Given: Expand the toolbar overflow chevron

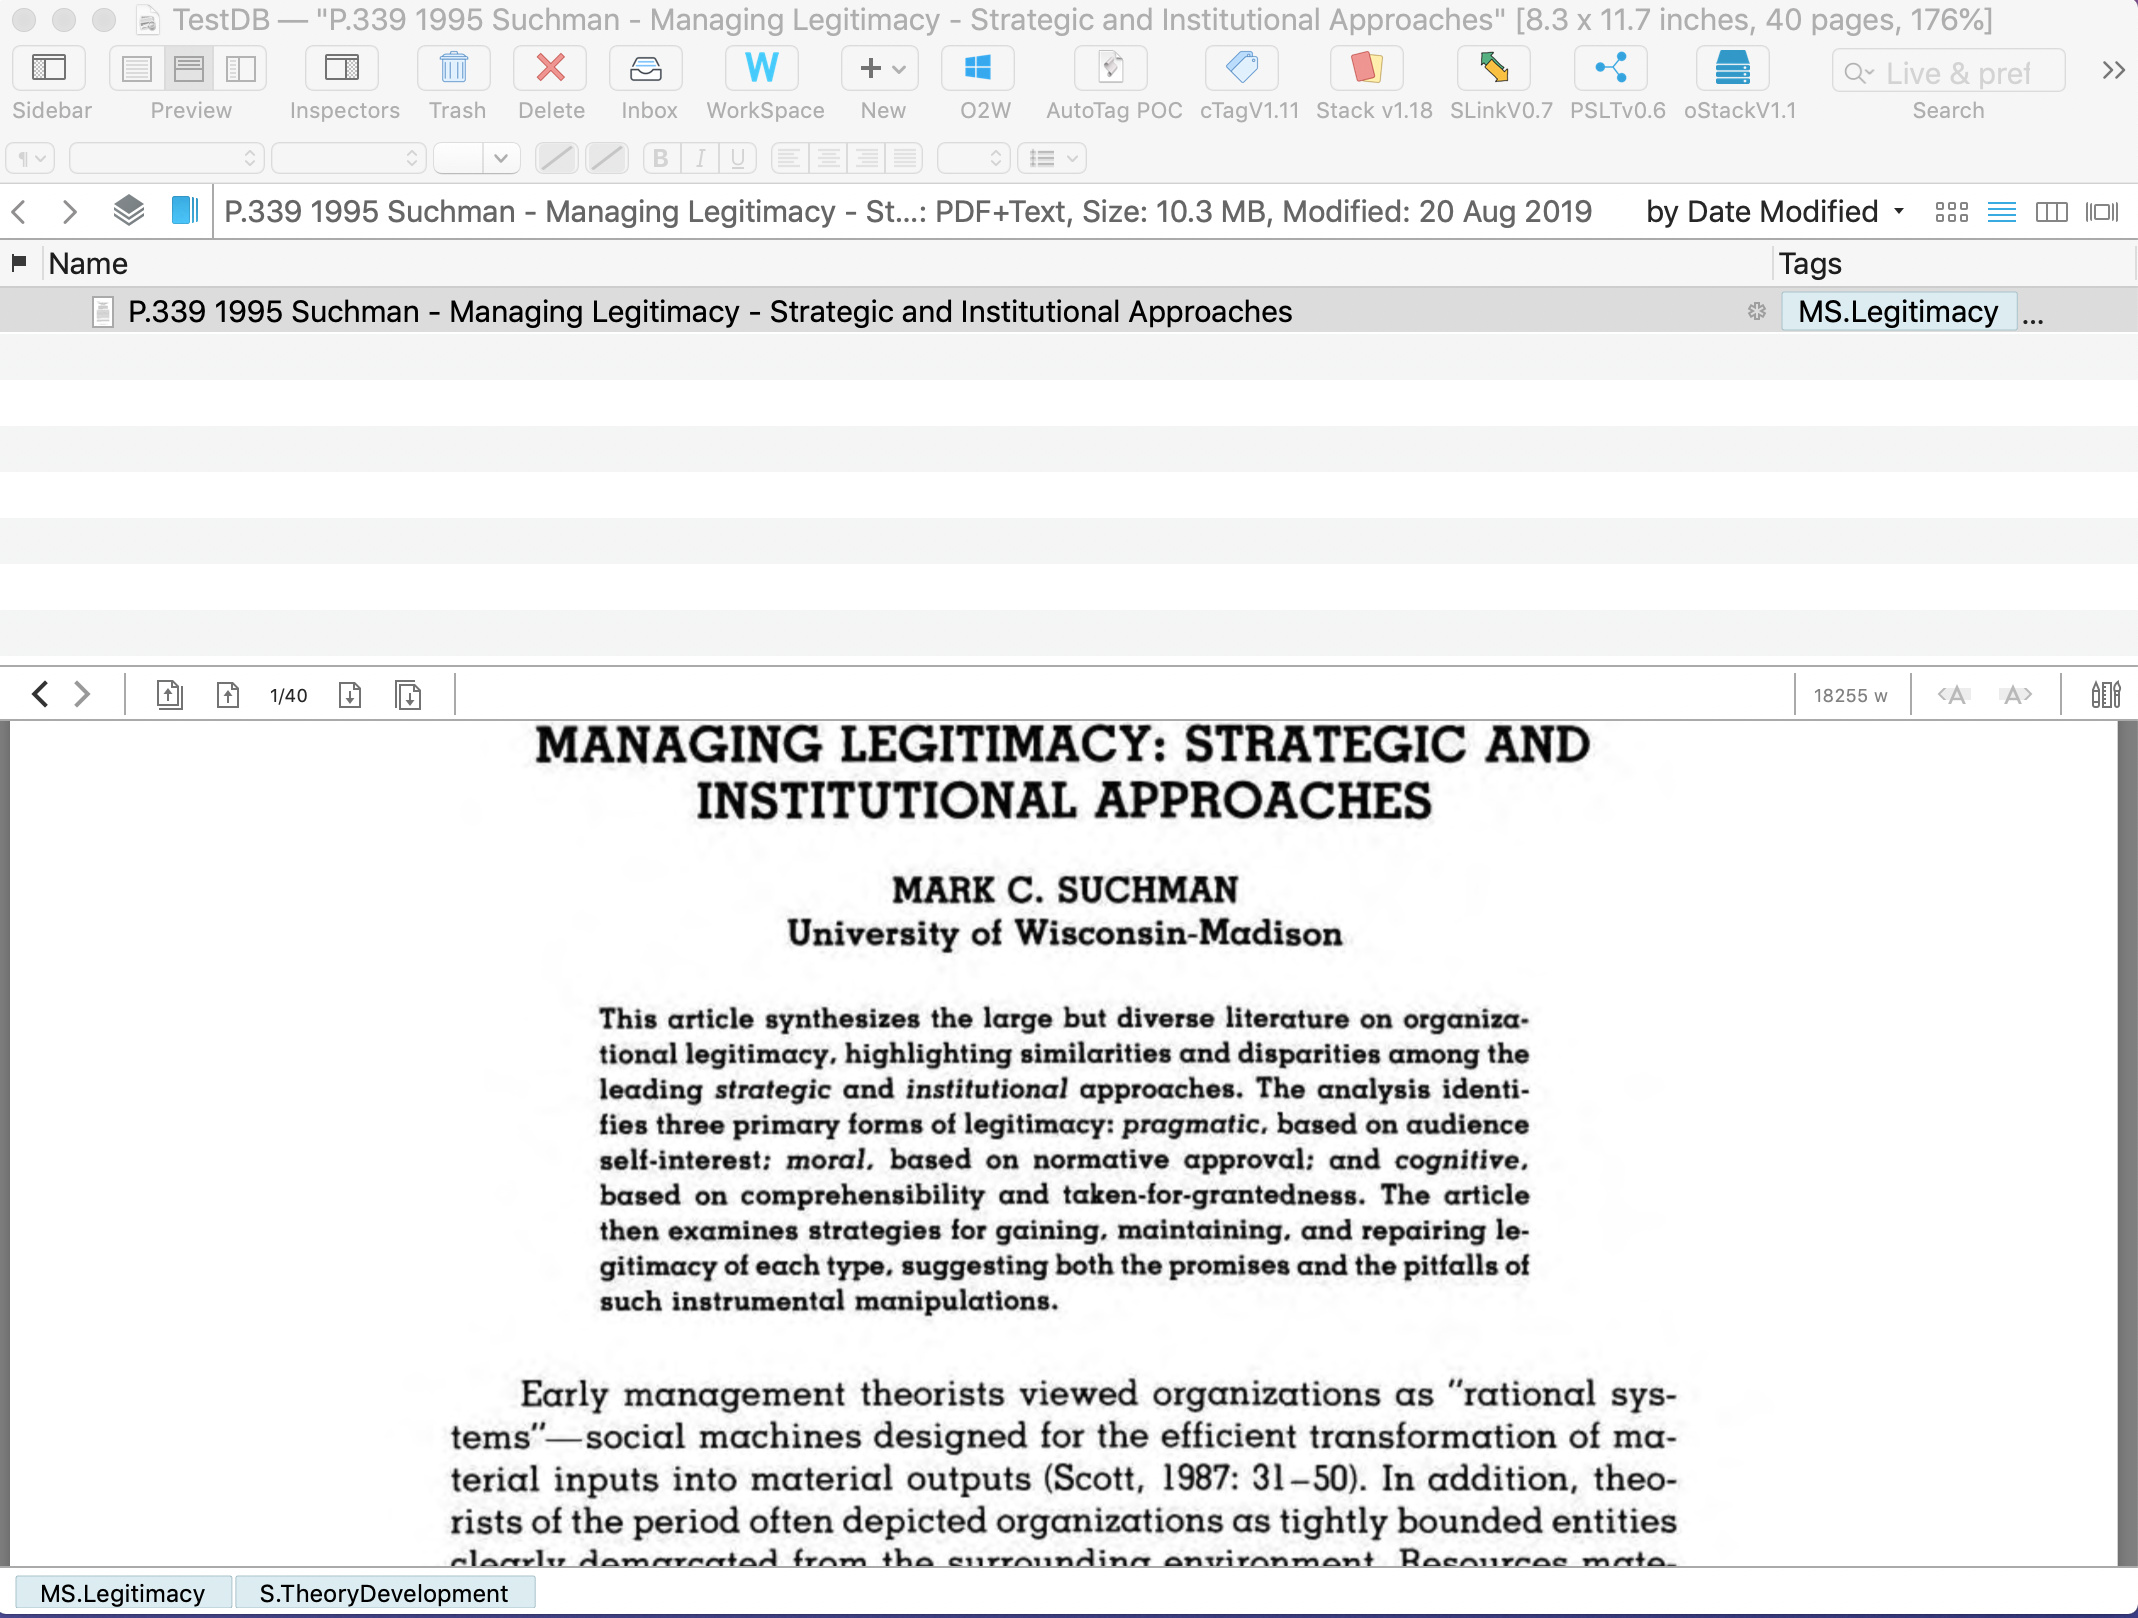Looking at the screenshot, I should (x=2112, y=70).
